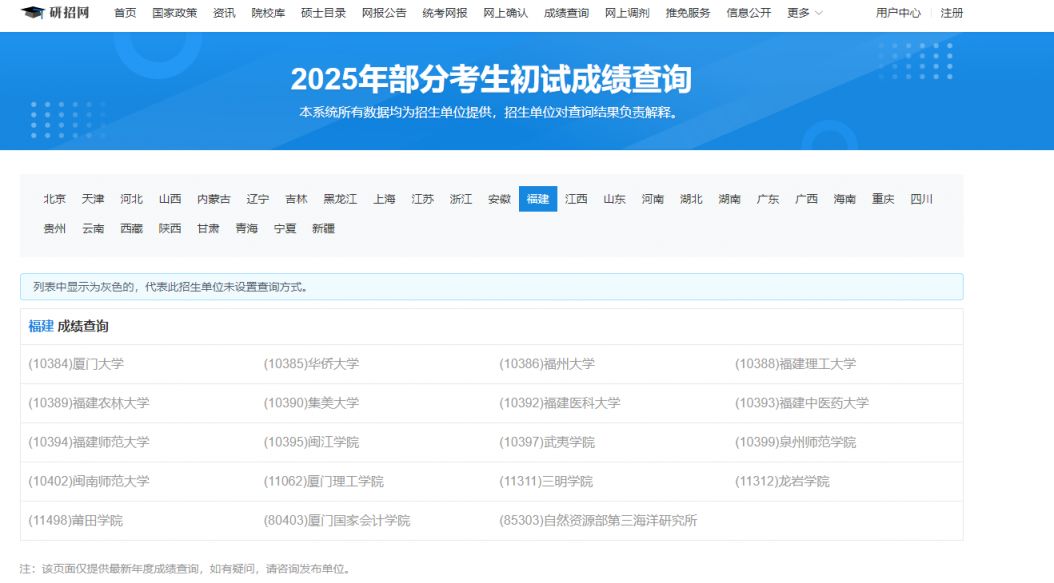Select the 陕西 province tab
This screenshot has width=1054, height=583.
click(169, 229)
